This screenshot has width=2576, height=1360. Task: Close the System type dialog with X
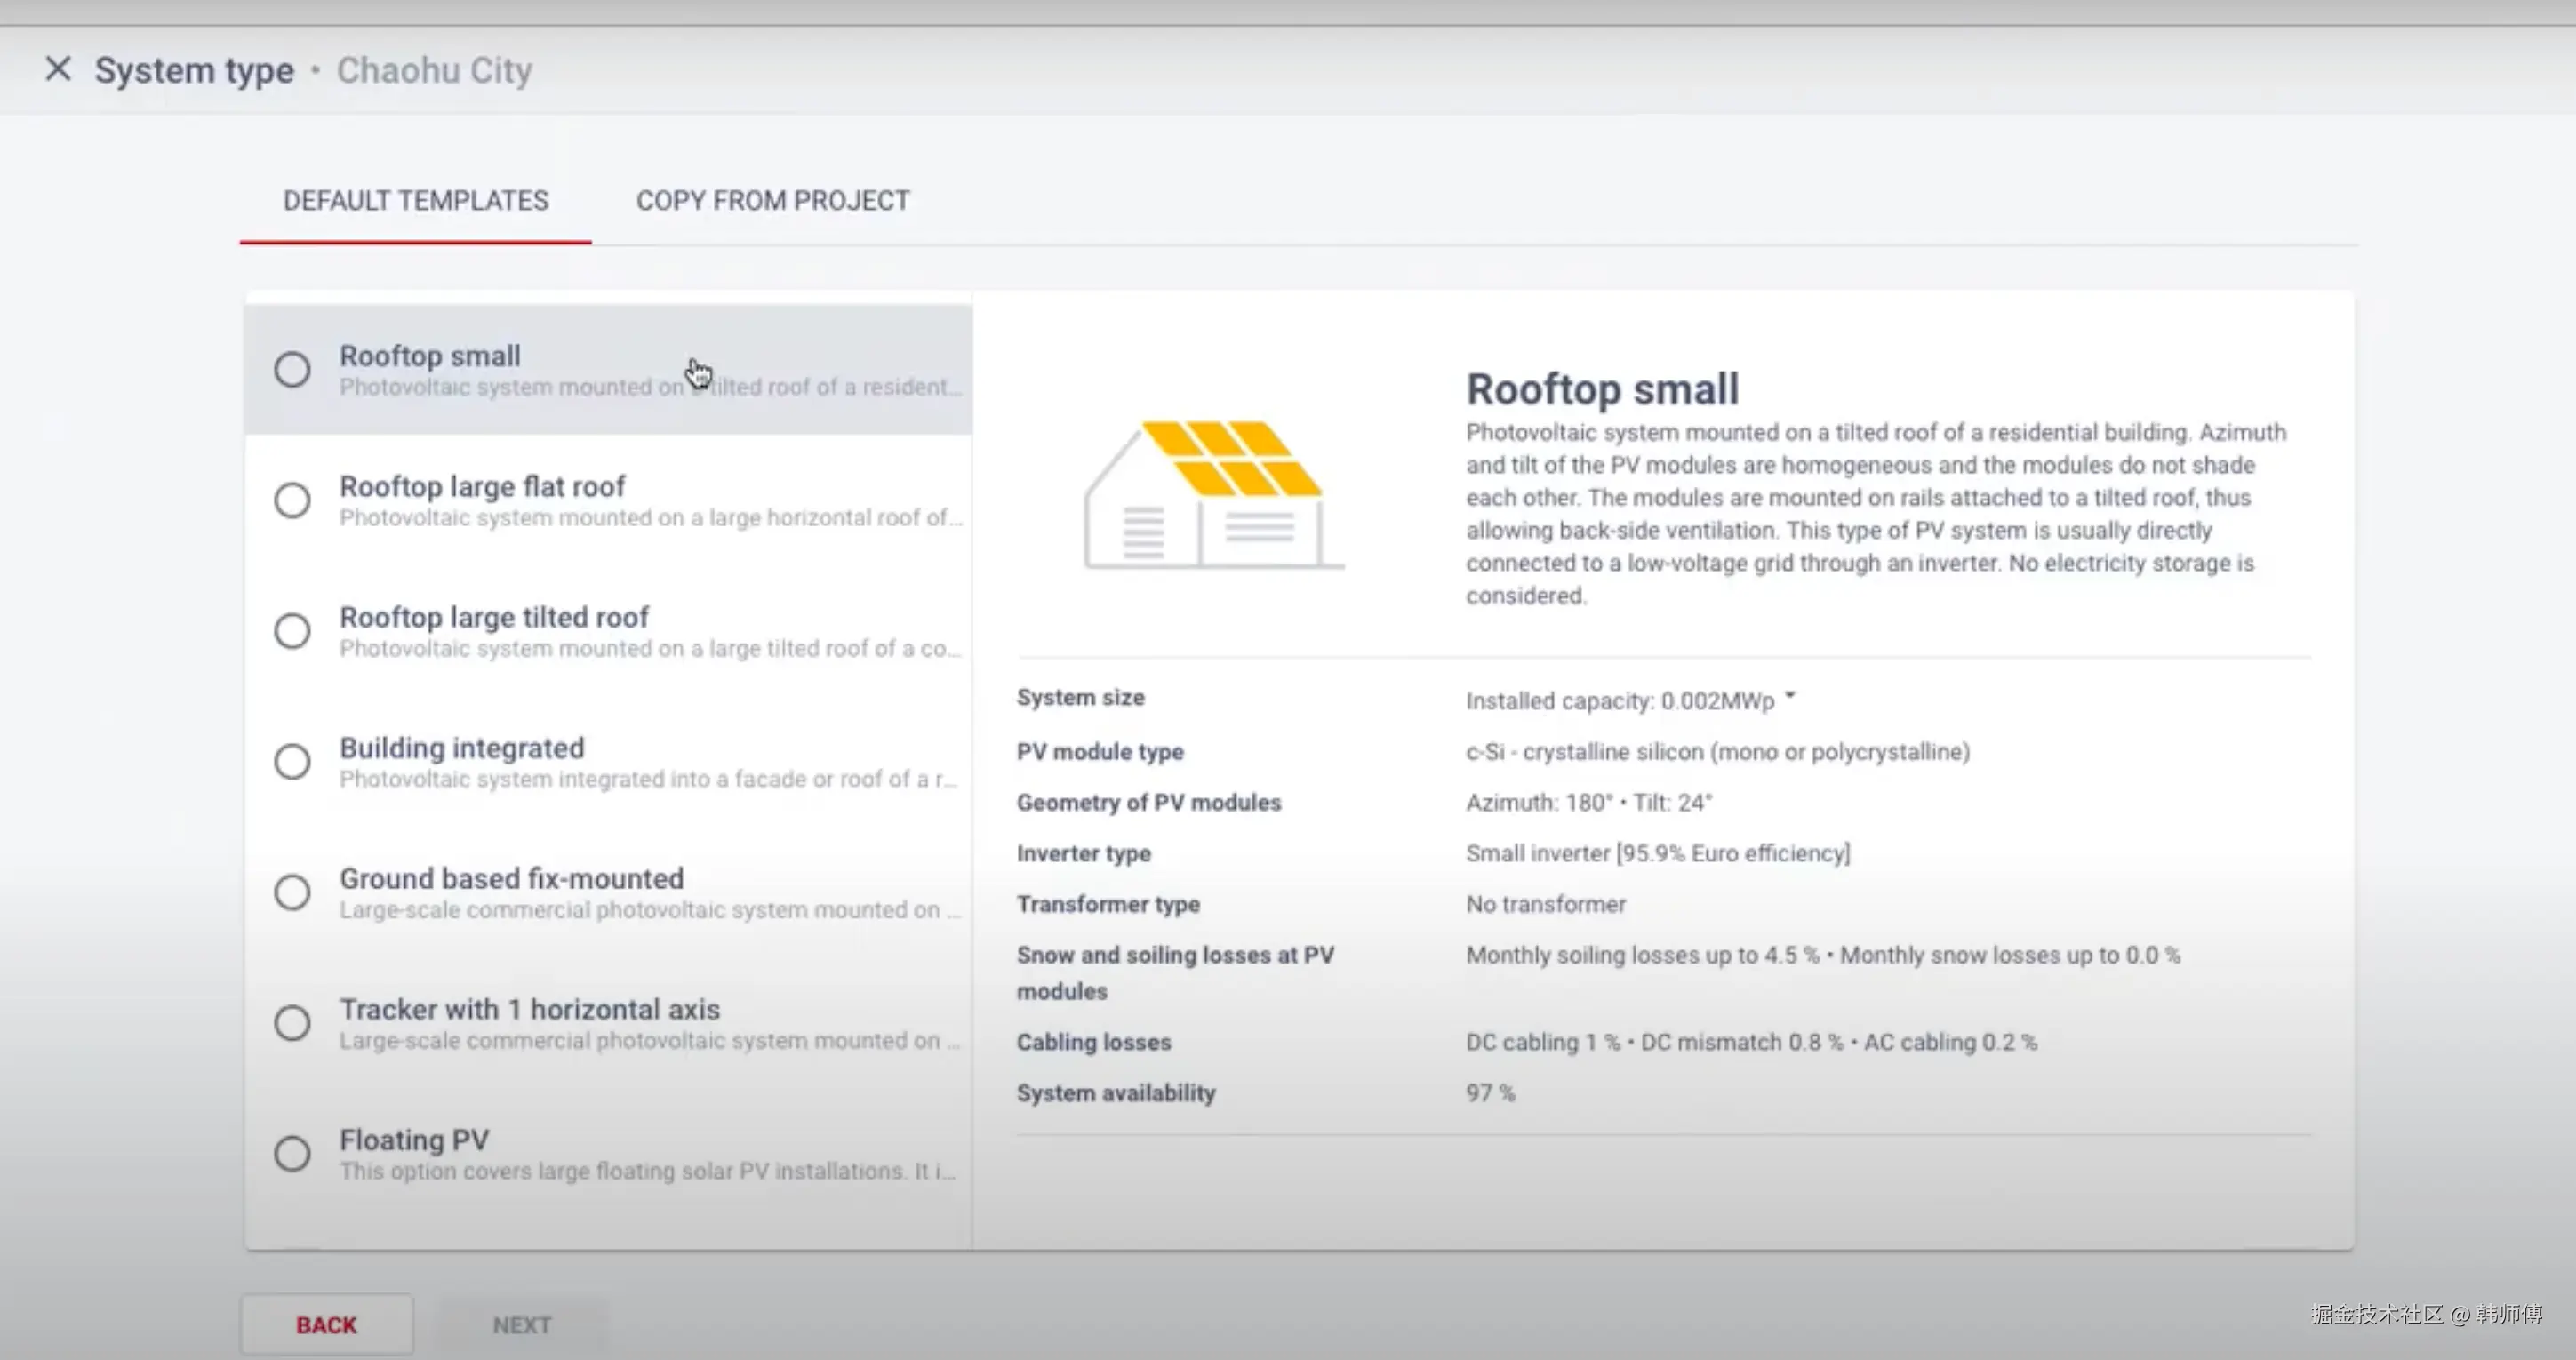58,69
